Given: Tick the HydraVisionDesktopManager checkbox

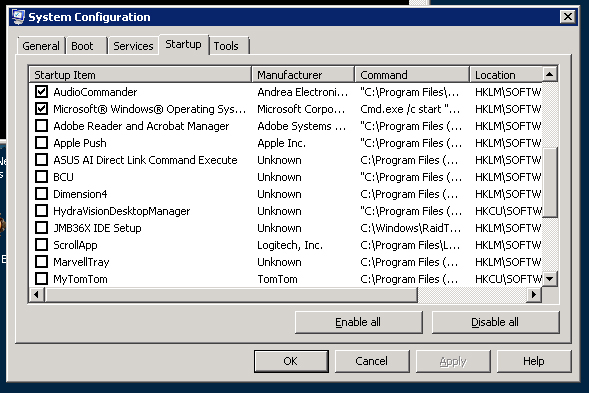Looking at the screenshot, I should 41,211.
